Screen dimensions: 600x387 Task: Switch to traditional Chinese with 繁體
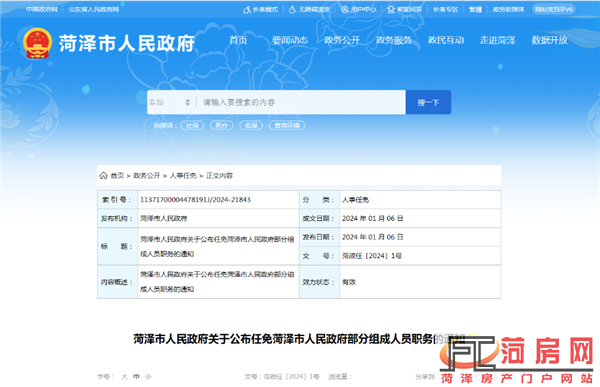[x=475, y=10]
